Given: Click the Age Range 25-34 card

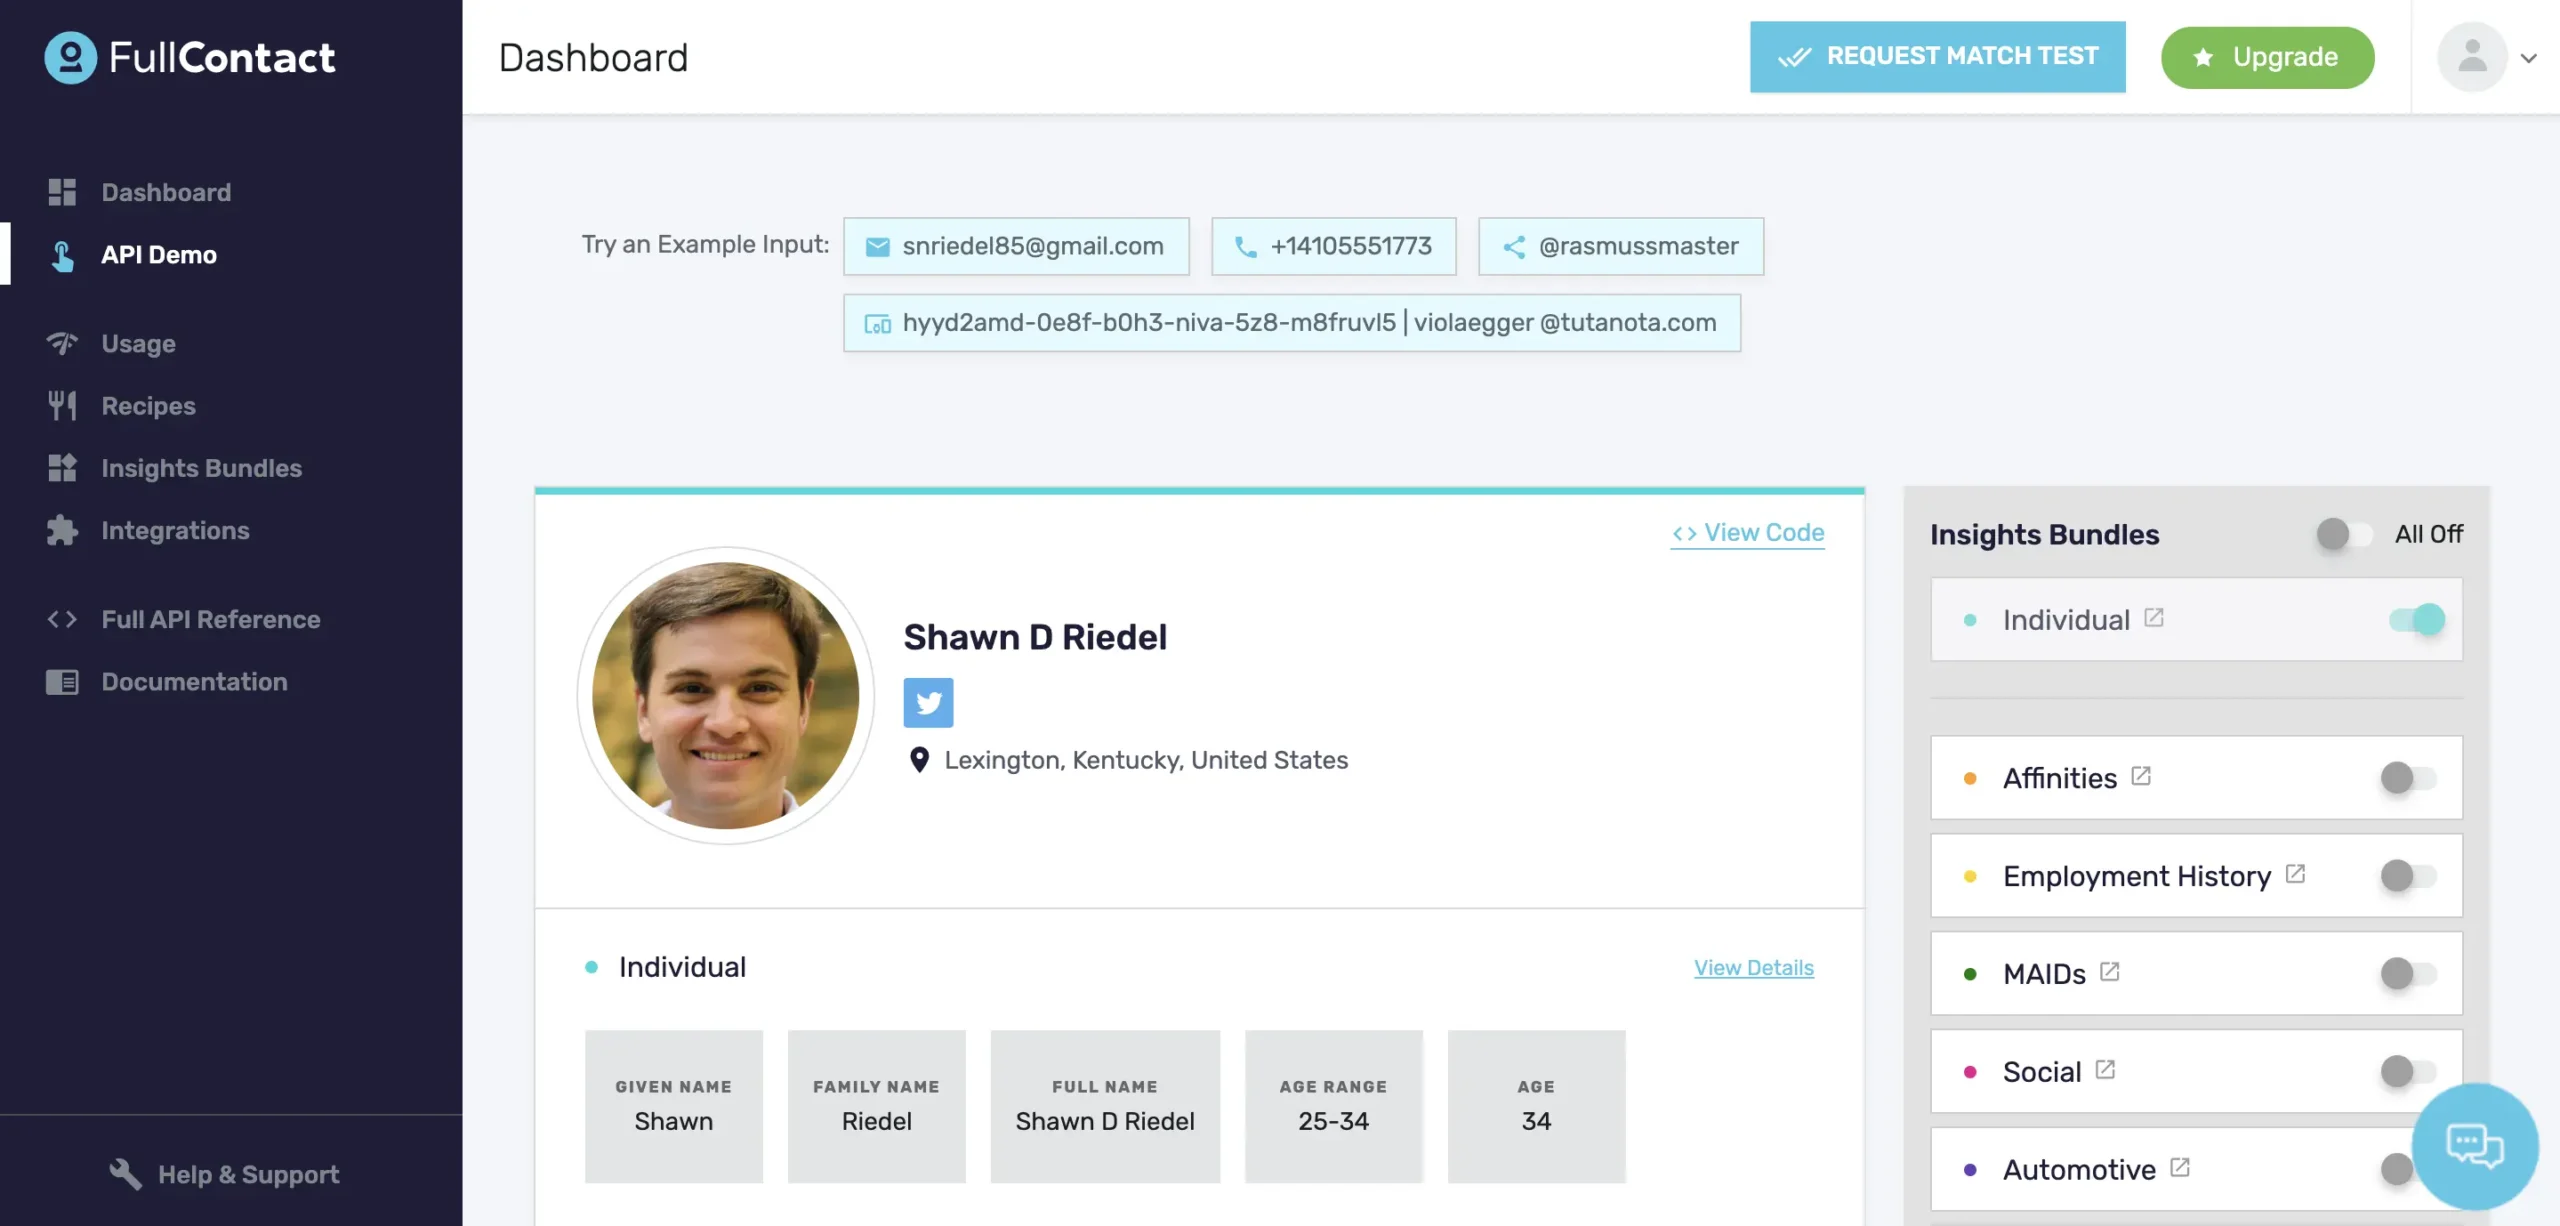Looking at the screenshot, I should click(1333, 1107).
